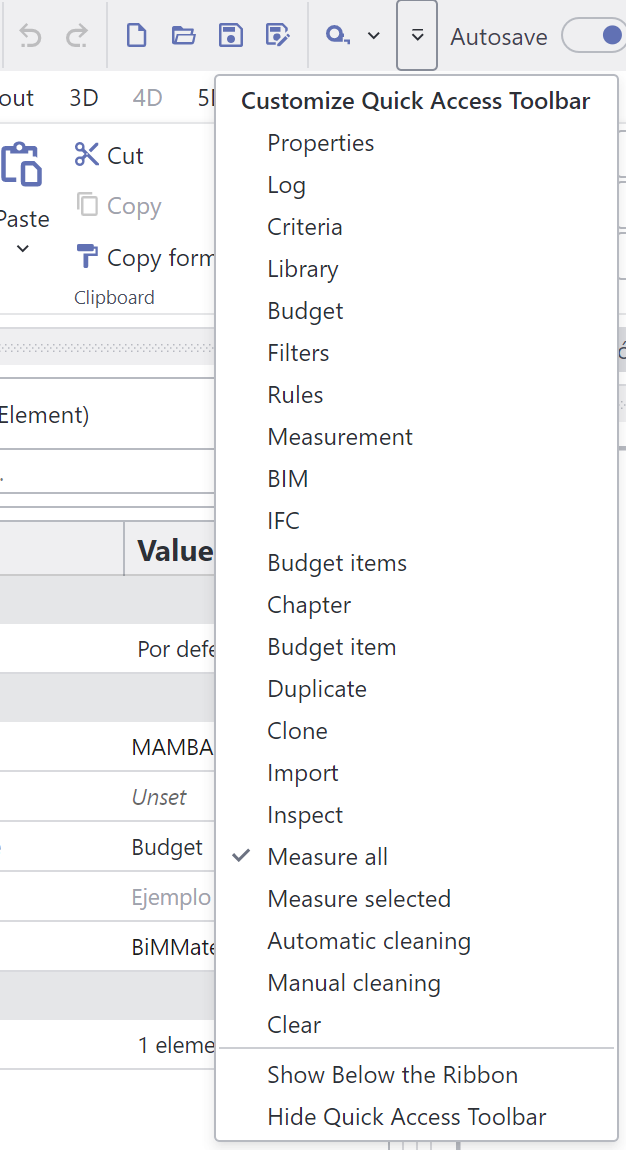Select Duplicate in the customize menu
This screenshot has height=1150, width=626.
point(416,689)
